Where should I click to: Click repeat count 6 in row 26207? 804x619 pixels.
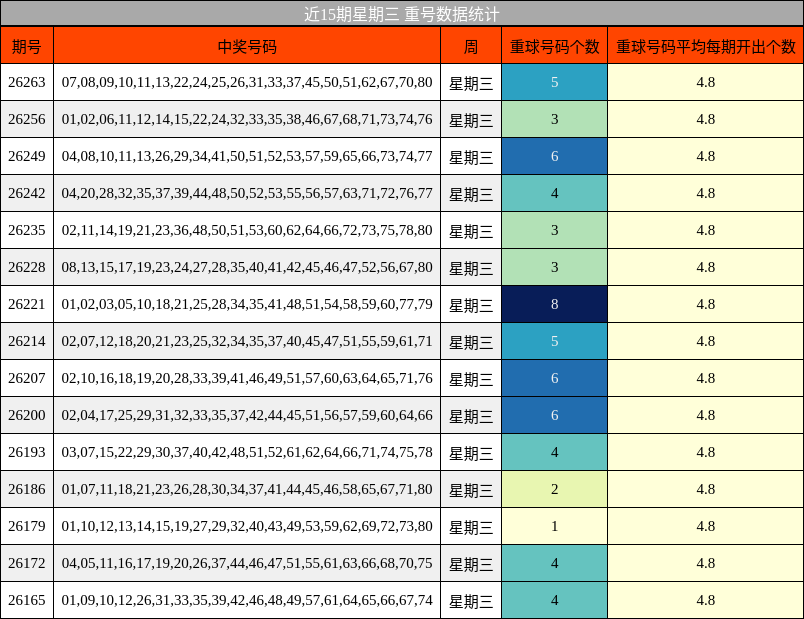pos(554,378)
